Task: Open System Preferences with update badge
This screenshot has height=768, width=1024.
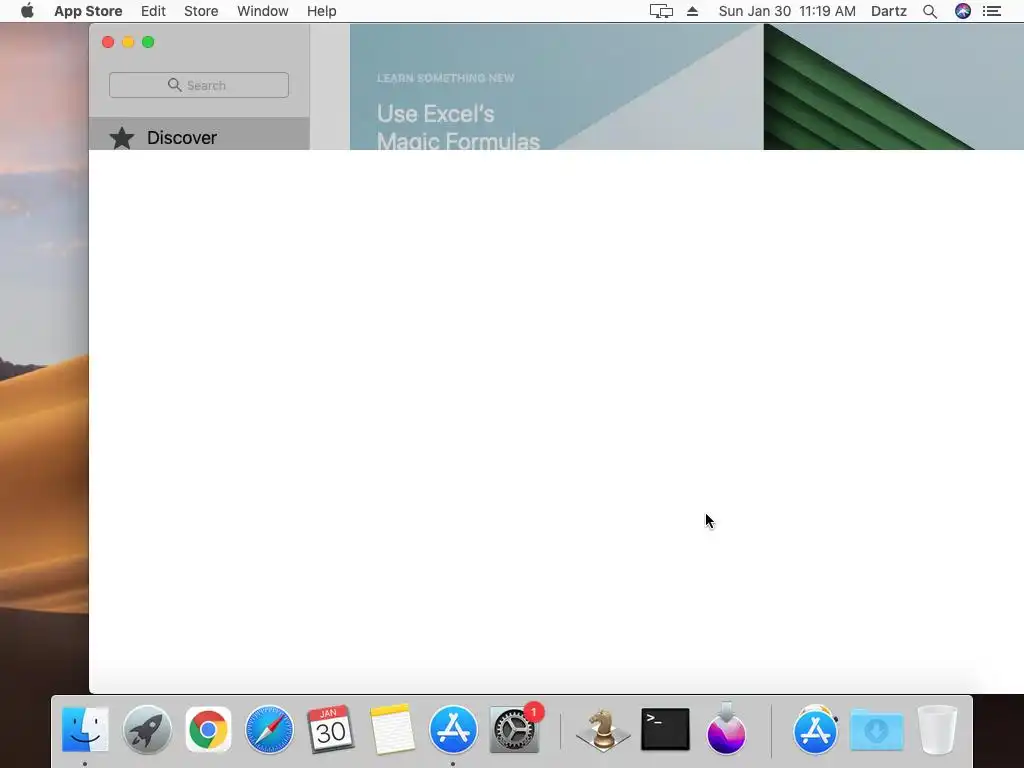Action: click(515, 729)
